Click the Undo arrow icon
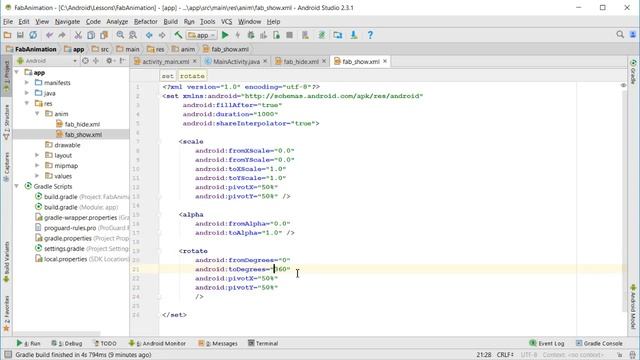The height and width of the screenshot is (360, 640). click(49, 36)
